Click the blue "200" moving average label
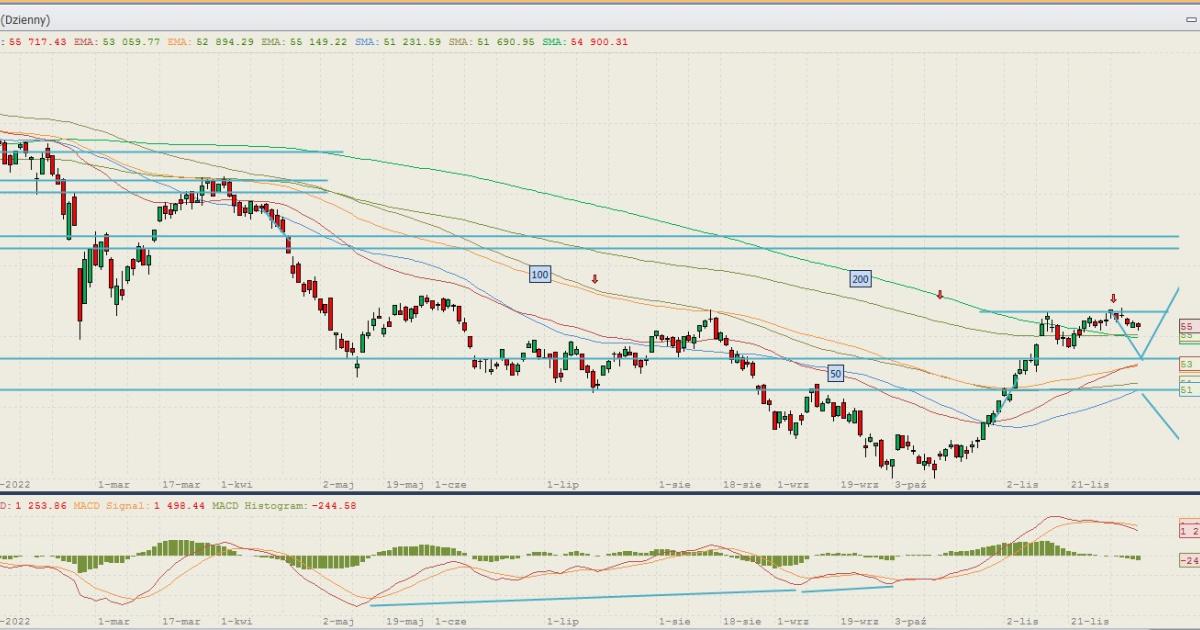The width and height of the screenshot is (1200, 630). coord(860,279)
